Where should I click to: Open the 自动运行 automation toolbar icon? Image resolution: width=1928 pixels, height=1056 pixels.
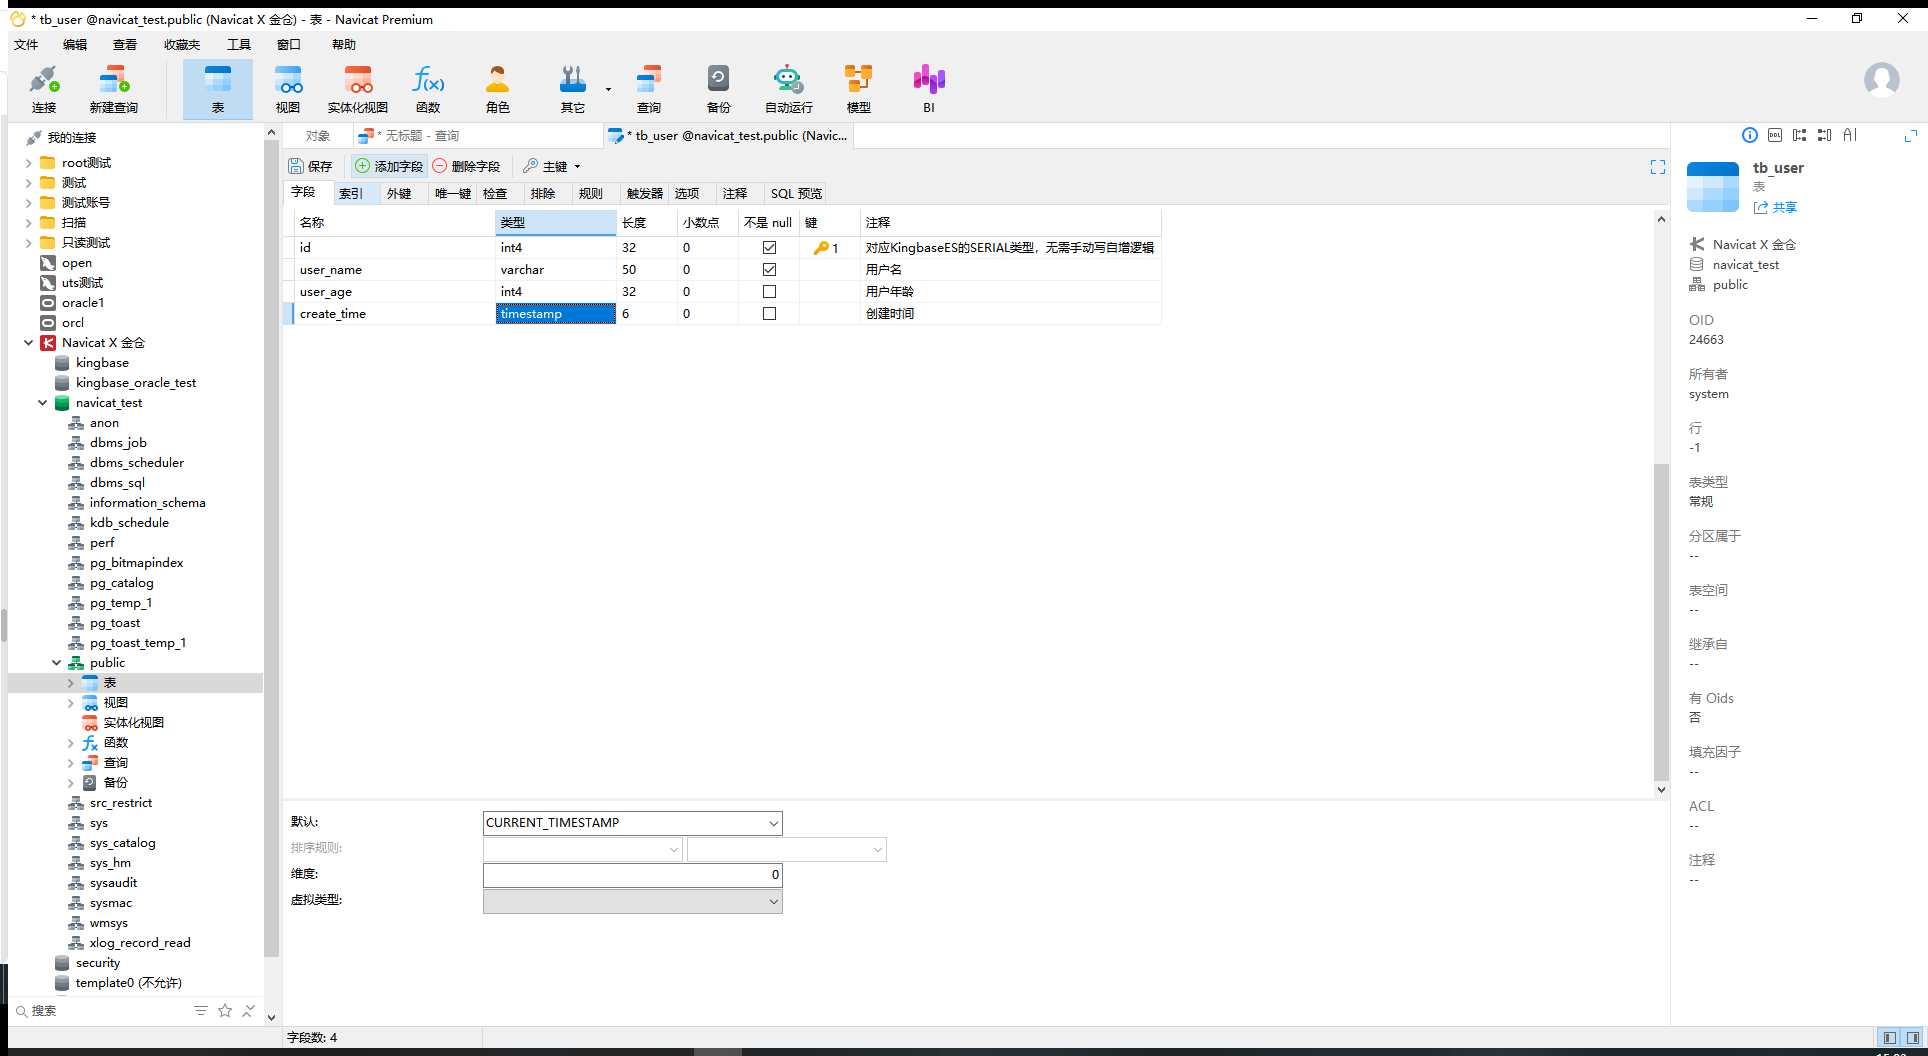tap(789, 89)
